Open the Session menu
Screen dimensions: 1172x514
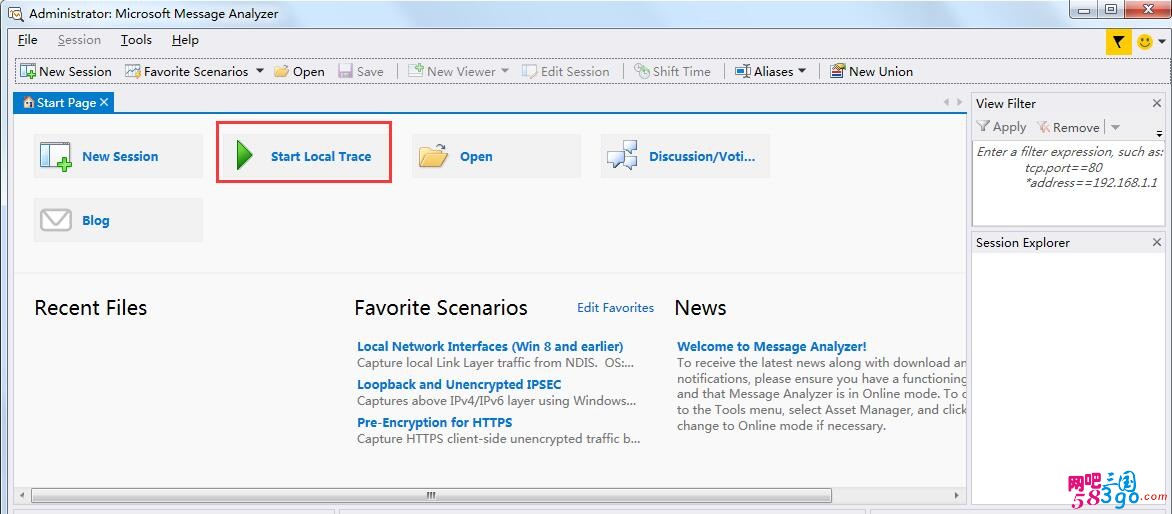(x=79, y=40)
